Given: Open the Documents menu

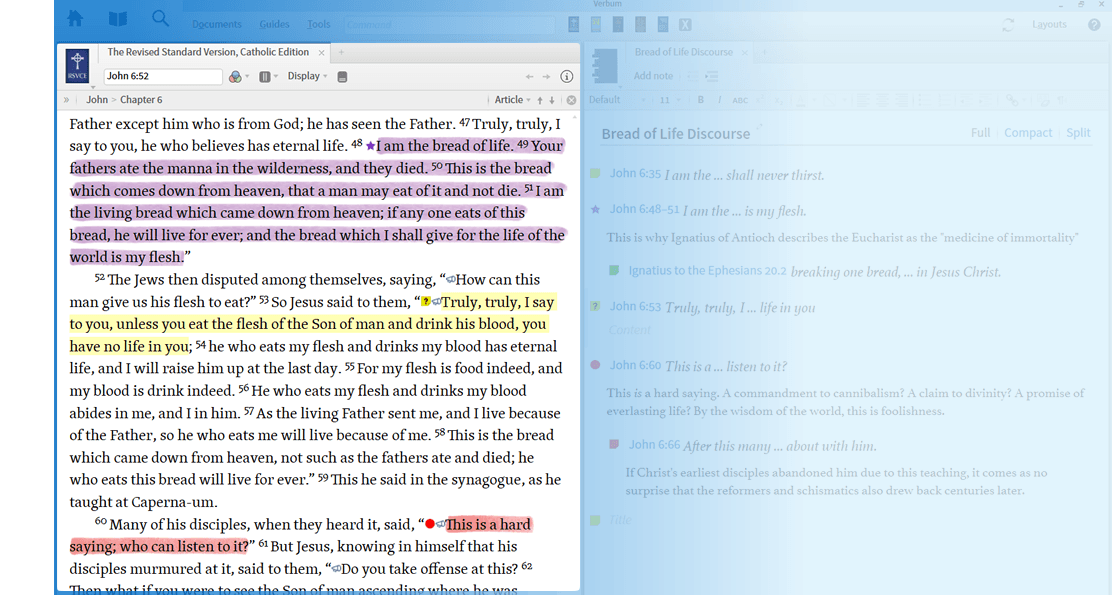Looking at the screenshot, I should pos(216,24).
